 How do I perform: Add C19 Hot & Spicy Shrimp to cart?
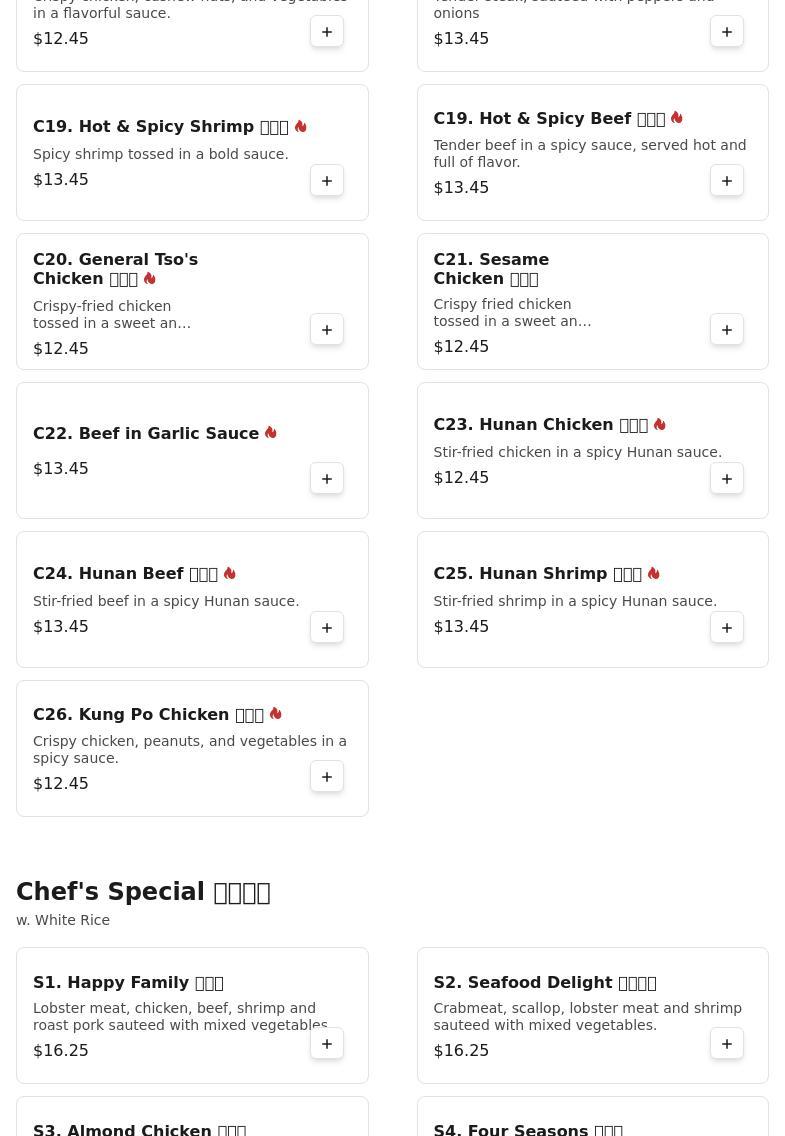pyautogui.click(x=327, y=180)
